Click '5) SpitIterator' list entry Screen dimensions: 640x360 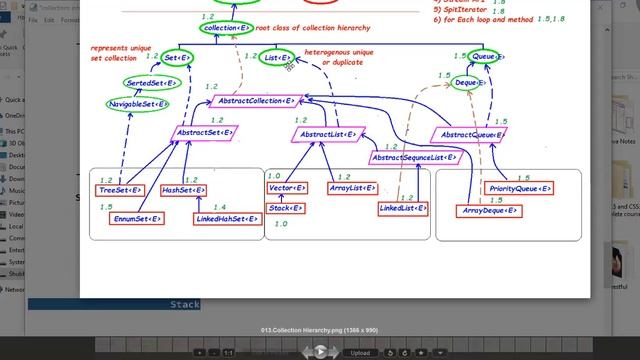point(460,9)
